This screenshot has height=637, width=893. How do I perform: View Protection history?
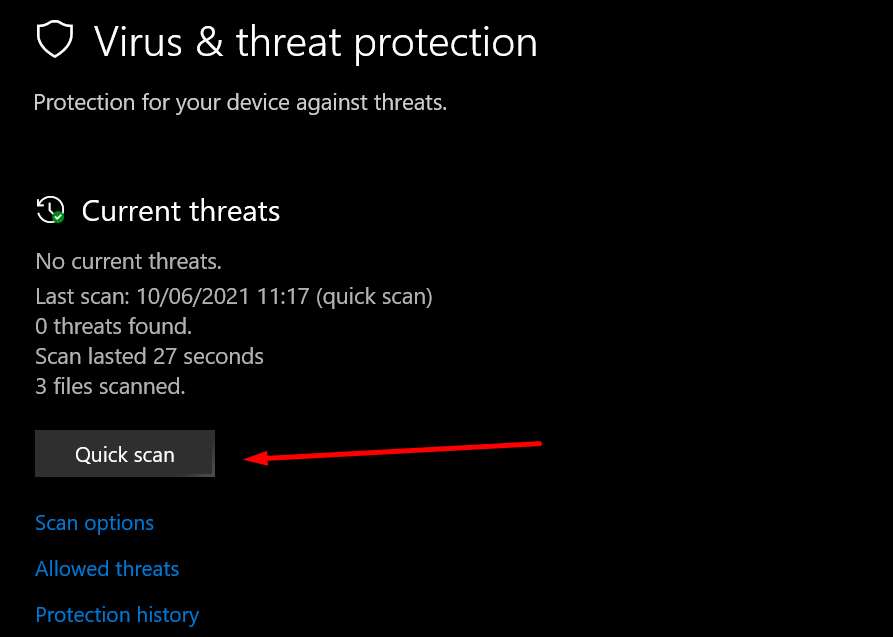click(117, 615)
